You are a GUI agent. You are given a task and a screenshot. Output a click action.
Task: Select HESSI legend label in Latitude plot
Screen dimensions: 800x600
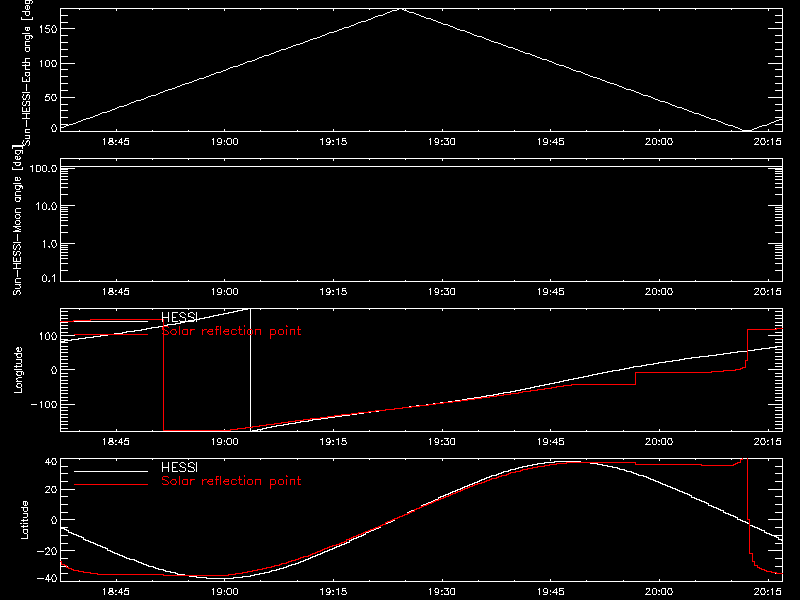pos(179,467)
